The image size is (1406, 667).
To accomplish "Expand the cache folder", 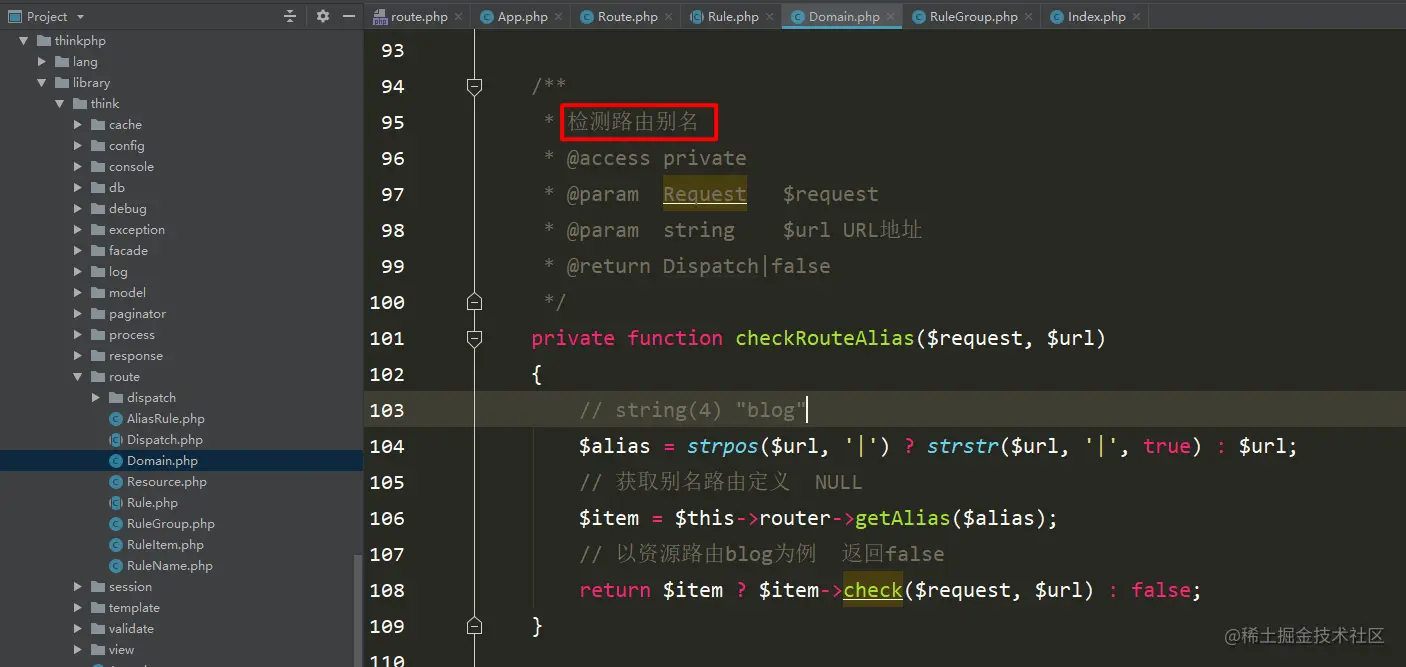I will coord(78,125).
